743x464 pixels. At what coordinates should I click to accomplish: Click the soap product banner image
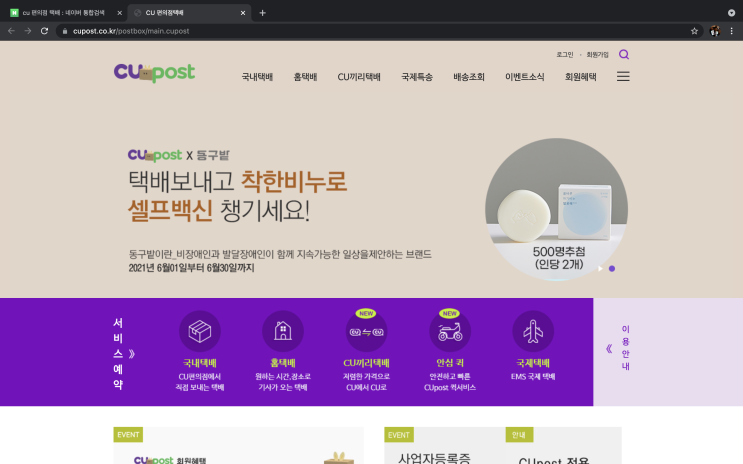556,209
